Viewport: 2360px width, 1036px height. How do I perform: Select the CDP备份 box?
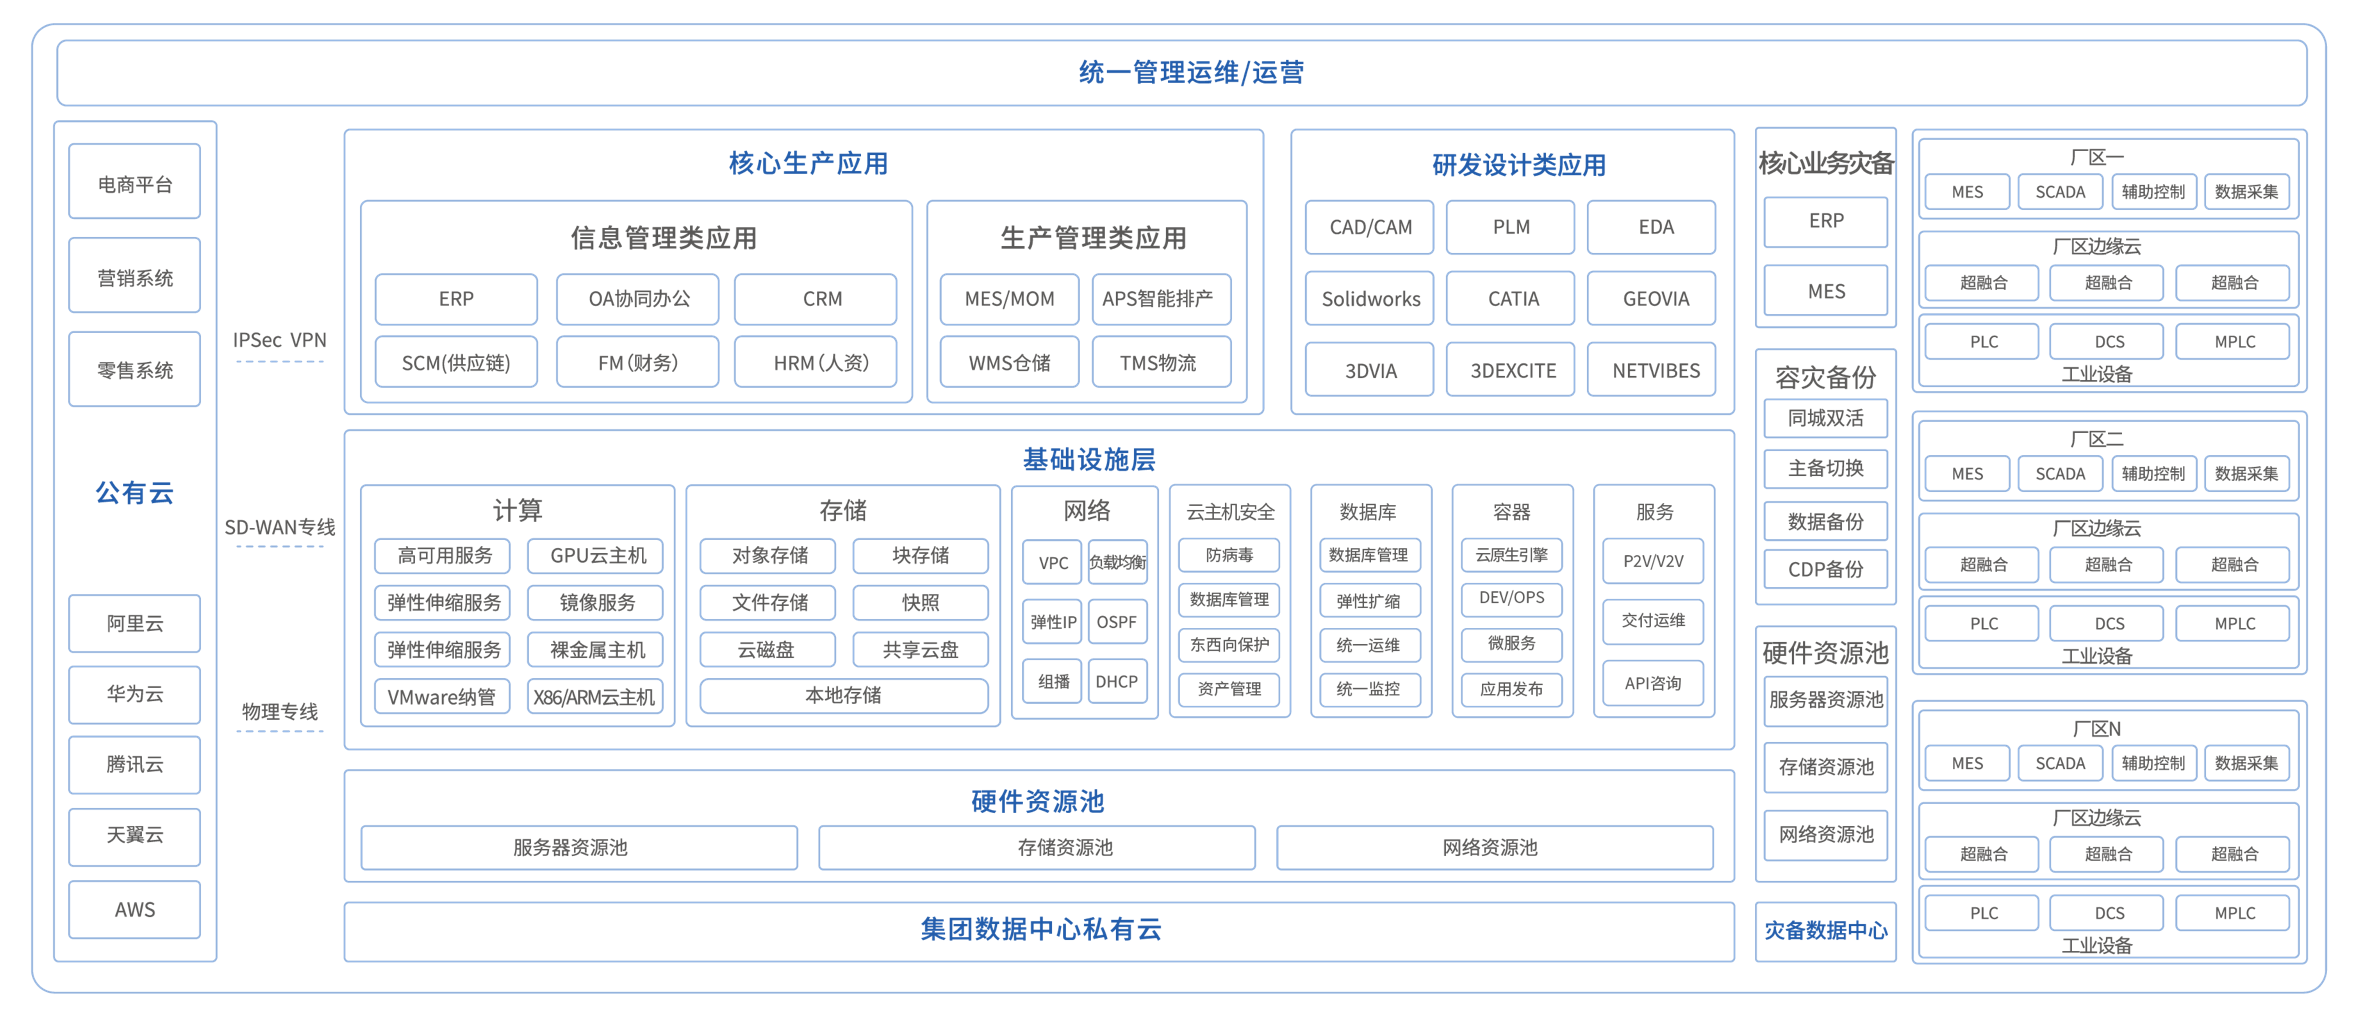pyautogui.click(x=1826, y=569)
